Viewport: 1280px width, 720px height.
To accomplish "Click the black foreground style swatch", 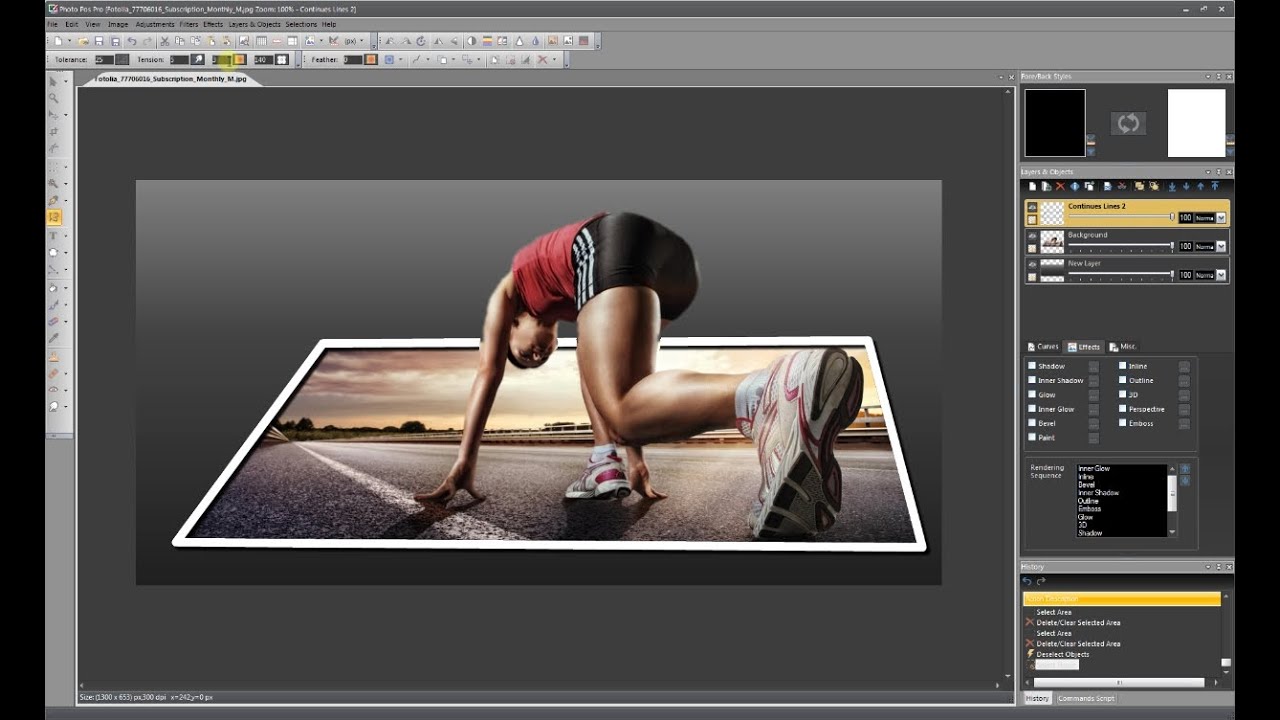I will click(1055, 123).
